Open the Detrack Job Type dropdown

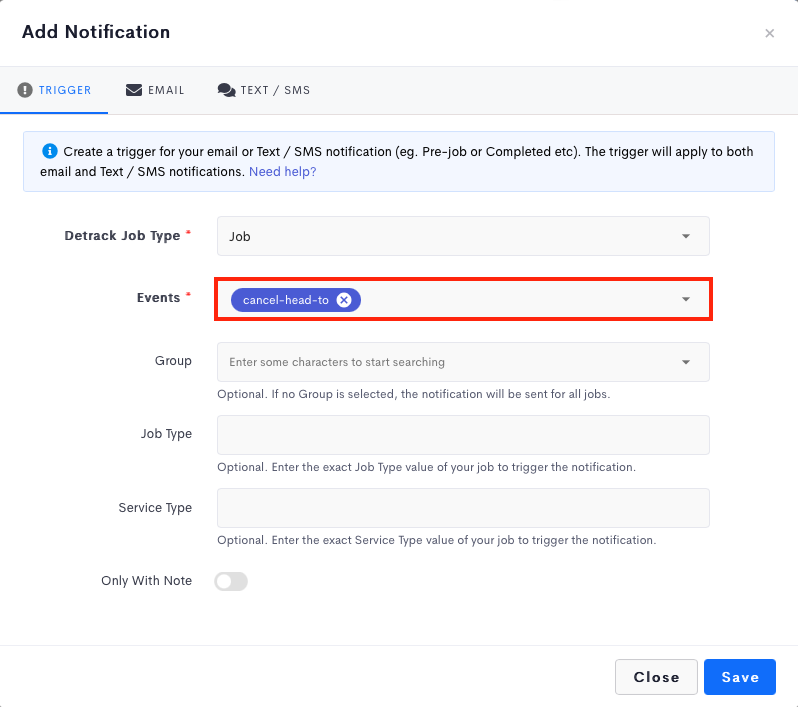(x=463, y=236)
